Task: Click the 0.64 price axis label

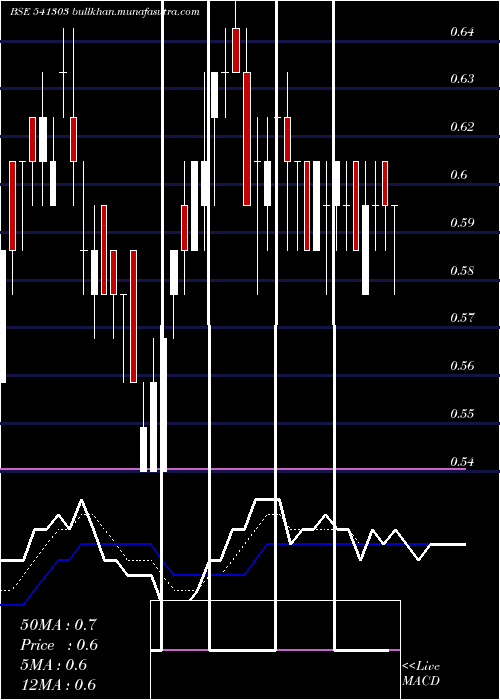Action: pos(462,32)
